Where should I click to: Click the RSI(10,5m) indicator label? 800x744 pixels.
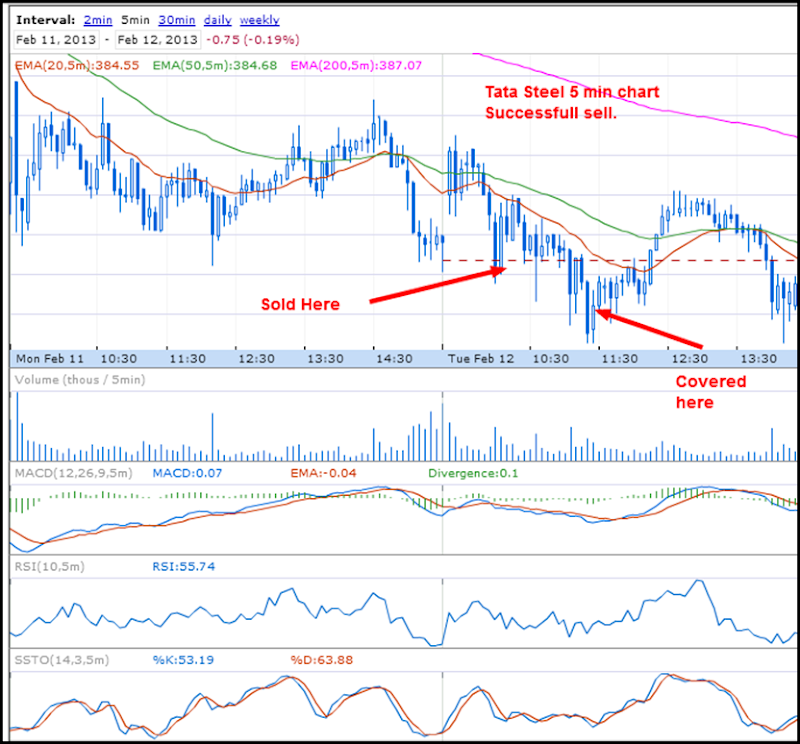49,566
